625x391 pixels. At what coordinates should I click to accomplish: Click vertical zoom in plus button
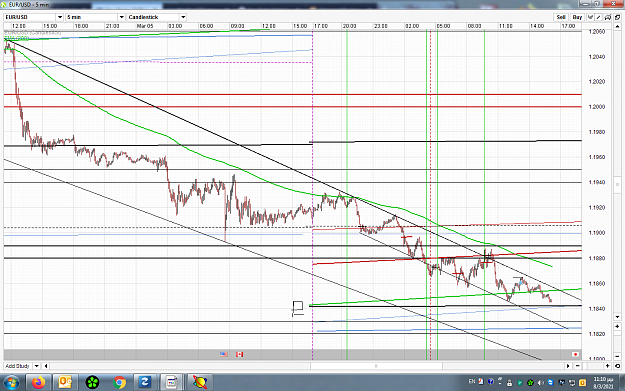click(617, 326)
